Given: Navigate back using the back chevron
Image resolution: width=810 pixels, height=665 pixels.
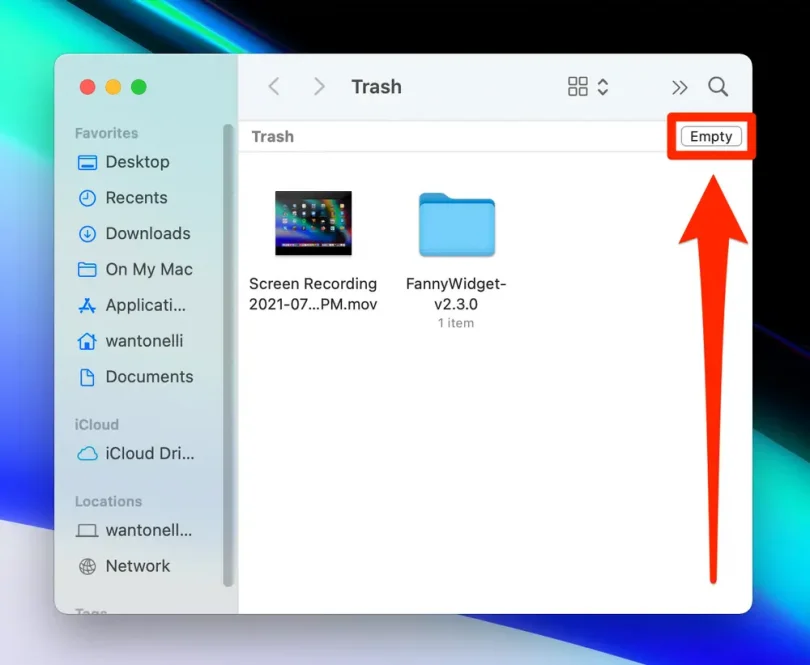Looking at the screenshot, I should pos(274,87).
